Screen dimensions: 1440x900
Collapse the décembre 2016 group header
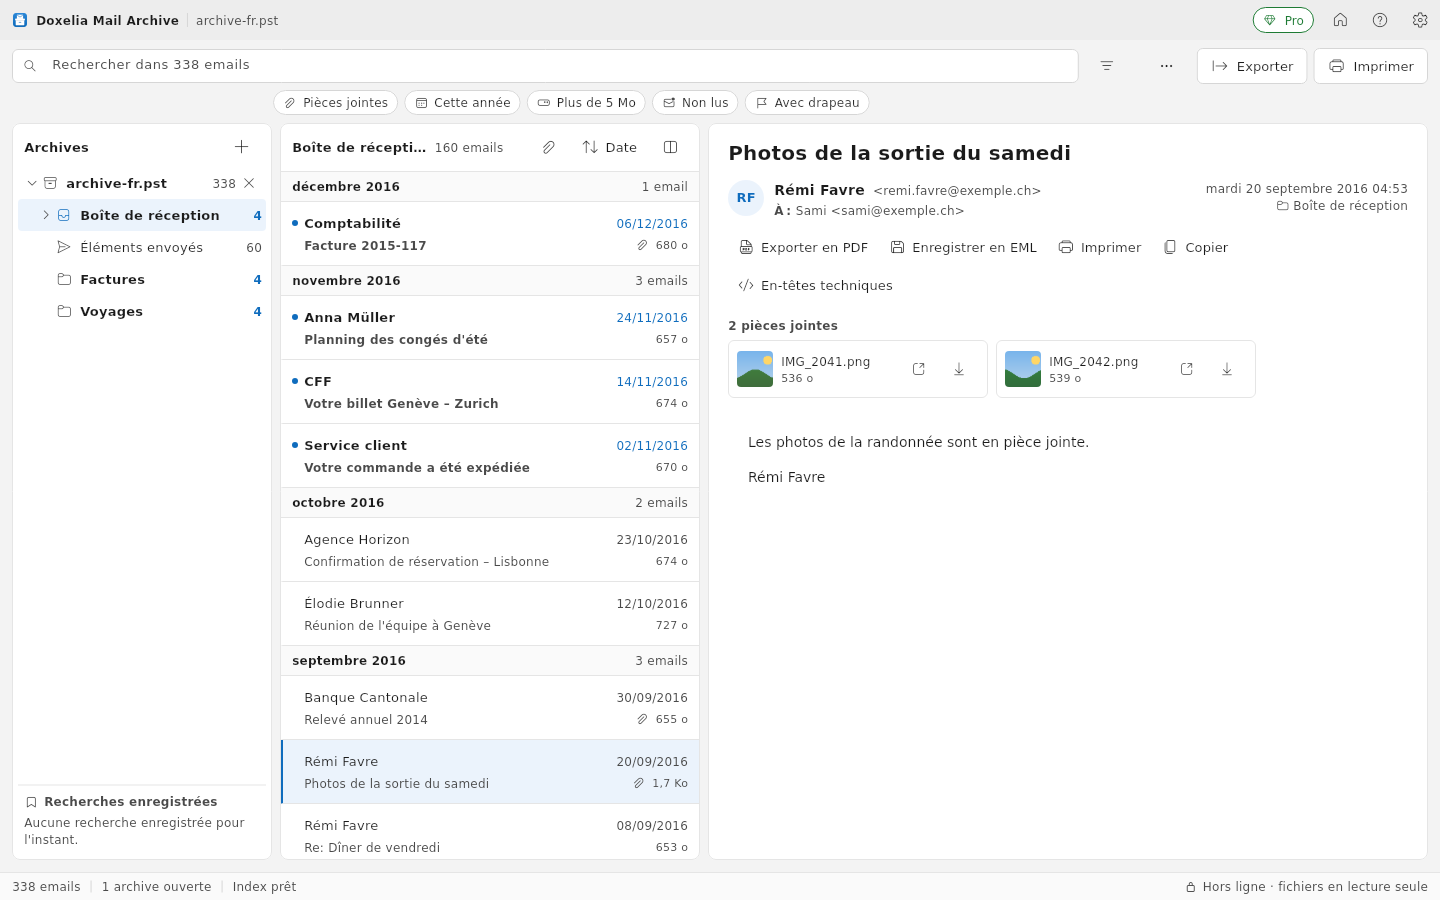(x=490, y=187)
